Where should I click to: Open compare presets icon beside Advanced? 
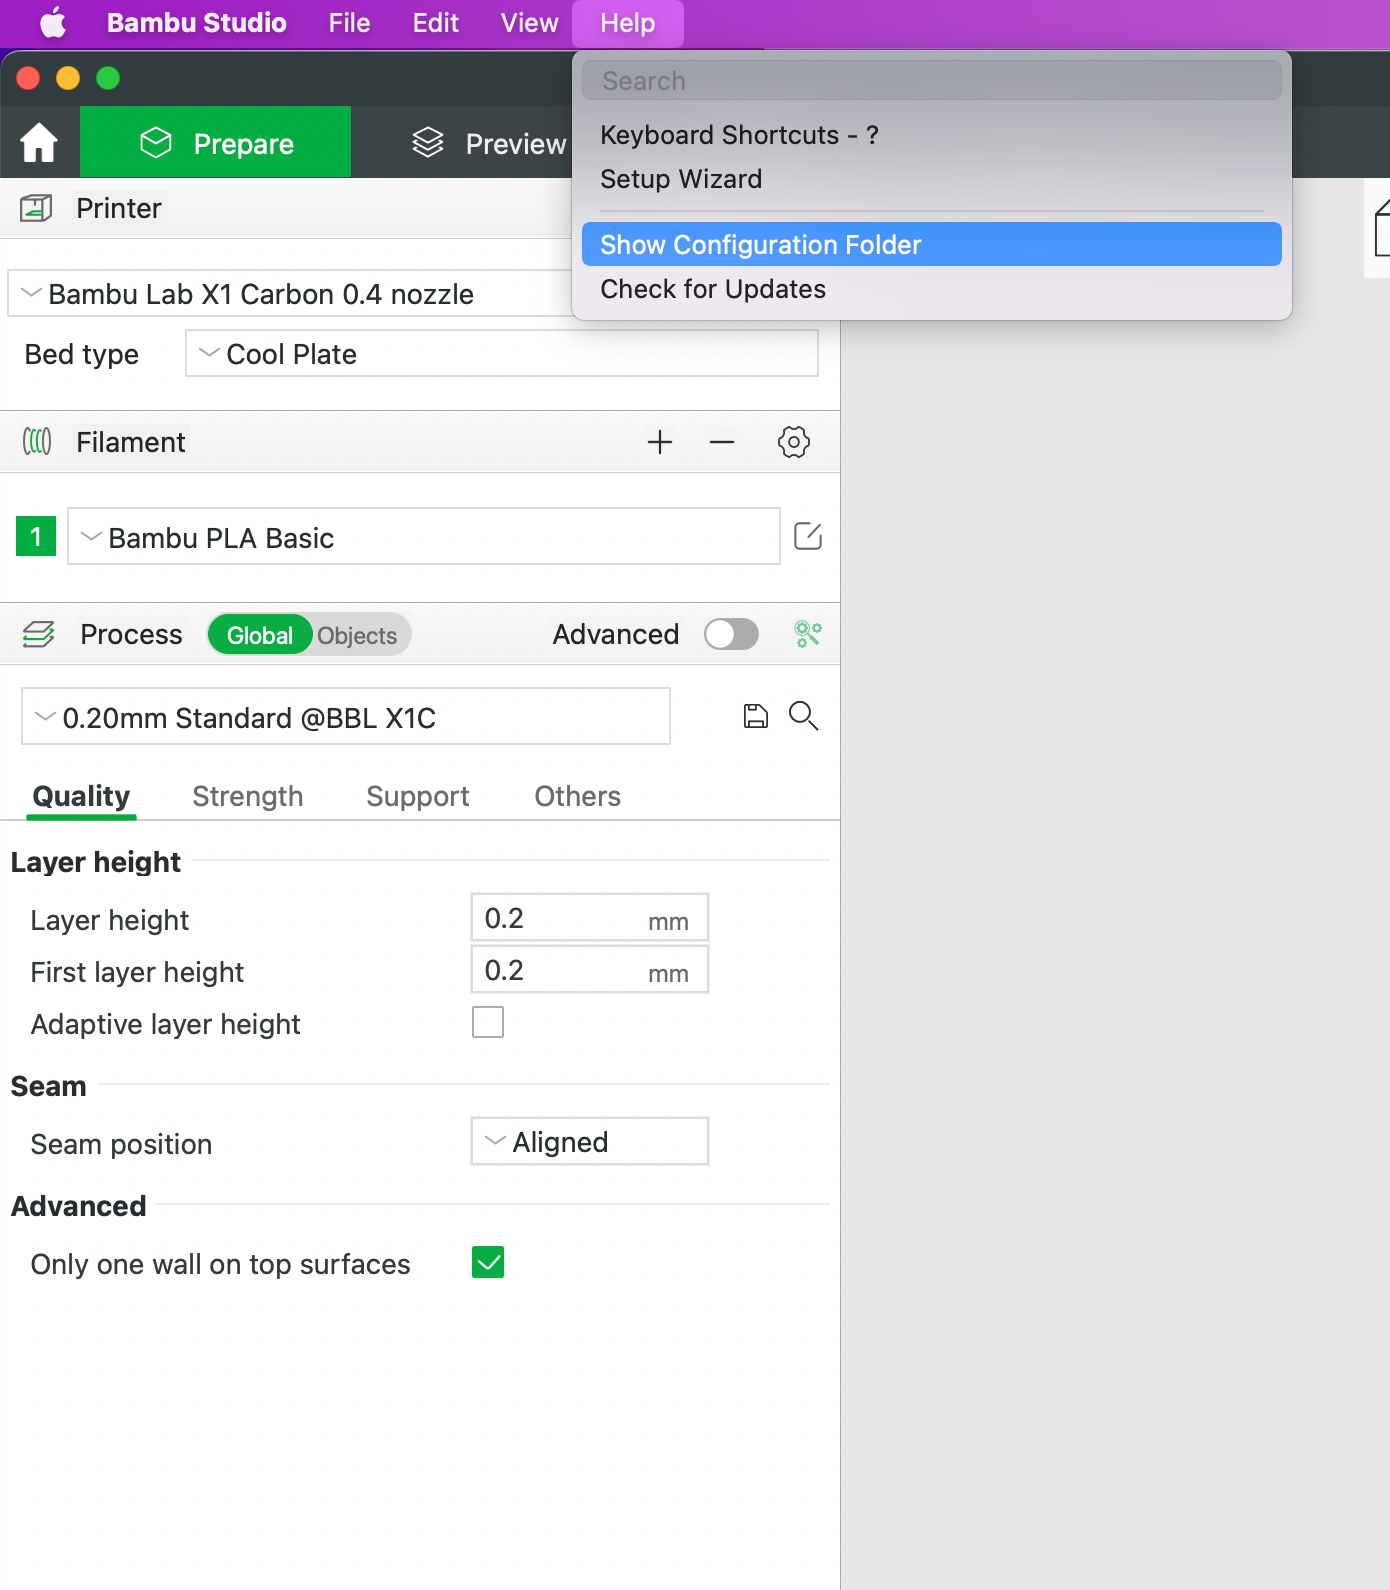click(807, 634)
